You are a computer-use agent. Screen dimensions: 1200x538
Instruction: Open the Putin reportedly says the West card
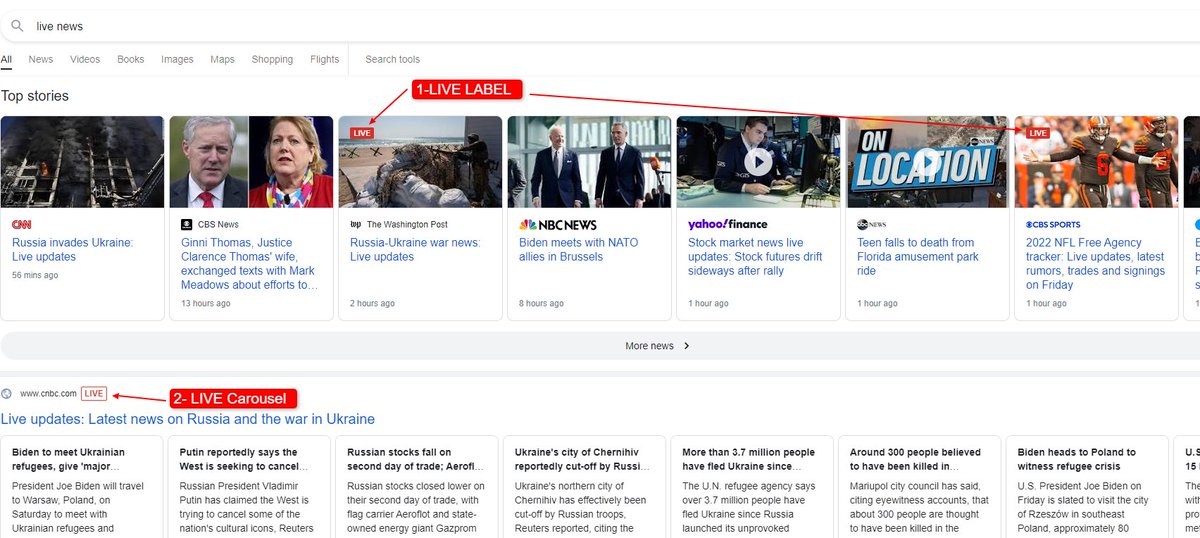tap(251, 487)
